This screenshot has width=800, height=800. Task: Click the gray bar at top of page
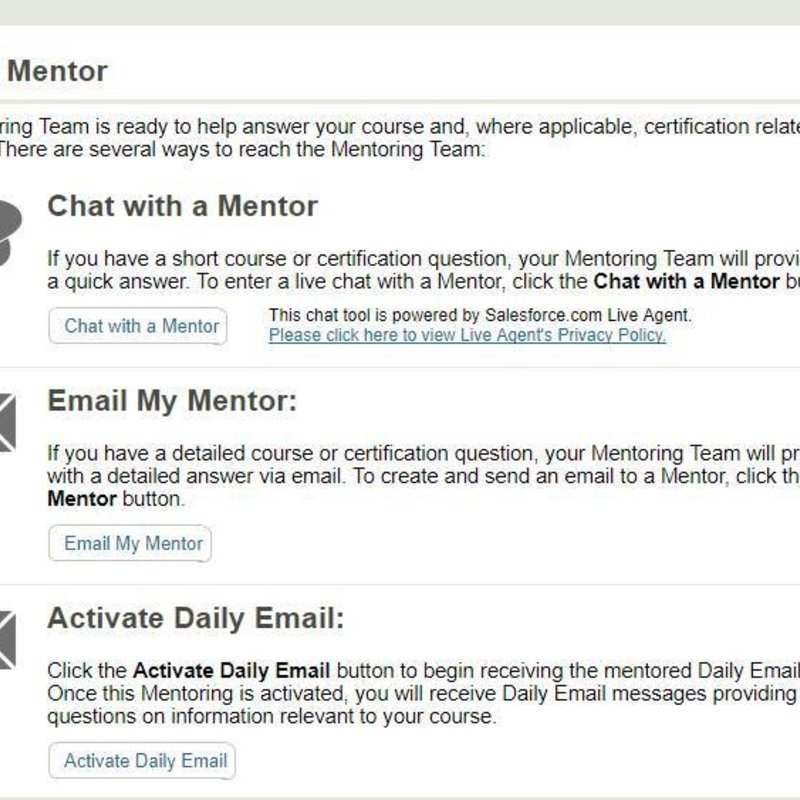(400, 12)
